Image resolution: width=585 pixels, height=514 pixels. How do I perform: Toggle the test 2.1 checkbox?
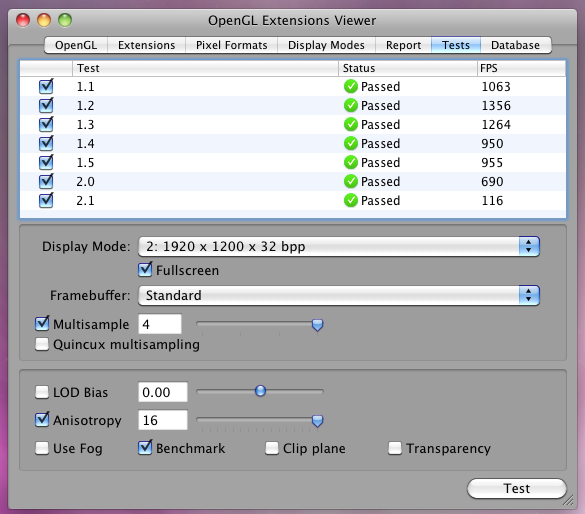(x=46, y=200)
